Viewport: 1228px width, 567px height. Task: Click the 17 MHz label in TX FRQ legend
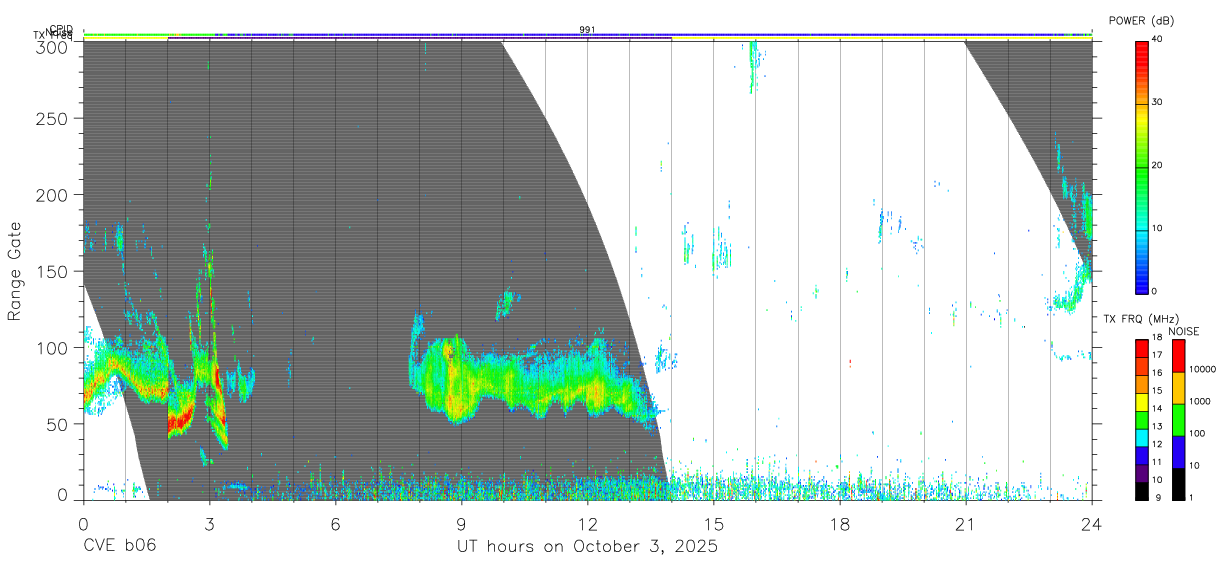pos(1156,355)
